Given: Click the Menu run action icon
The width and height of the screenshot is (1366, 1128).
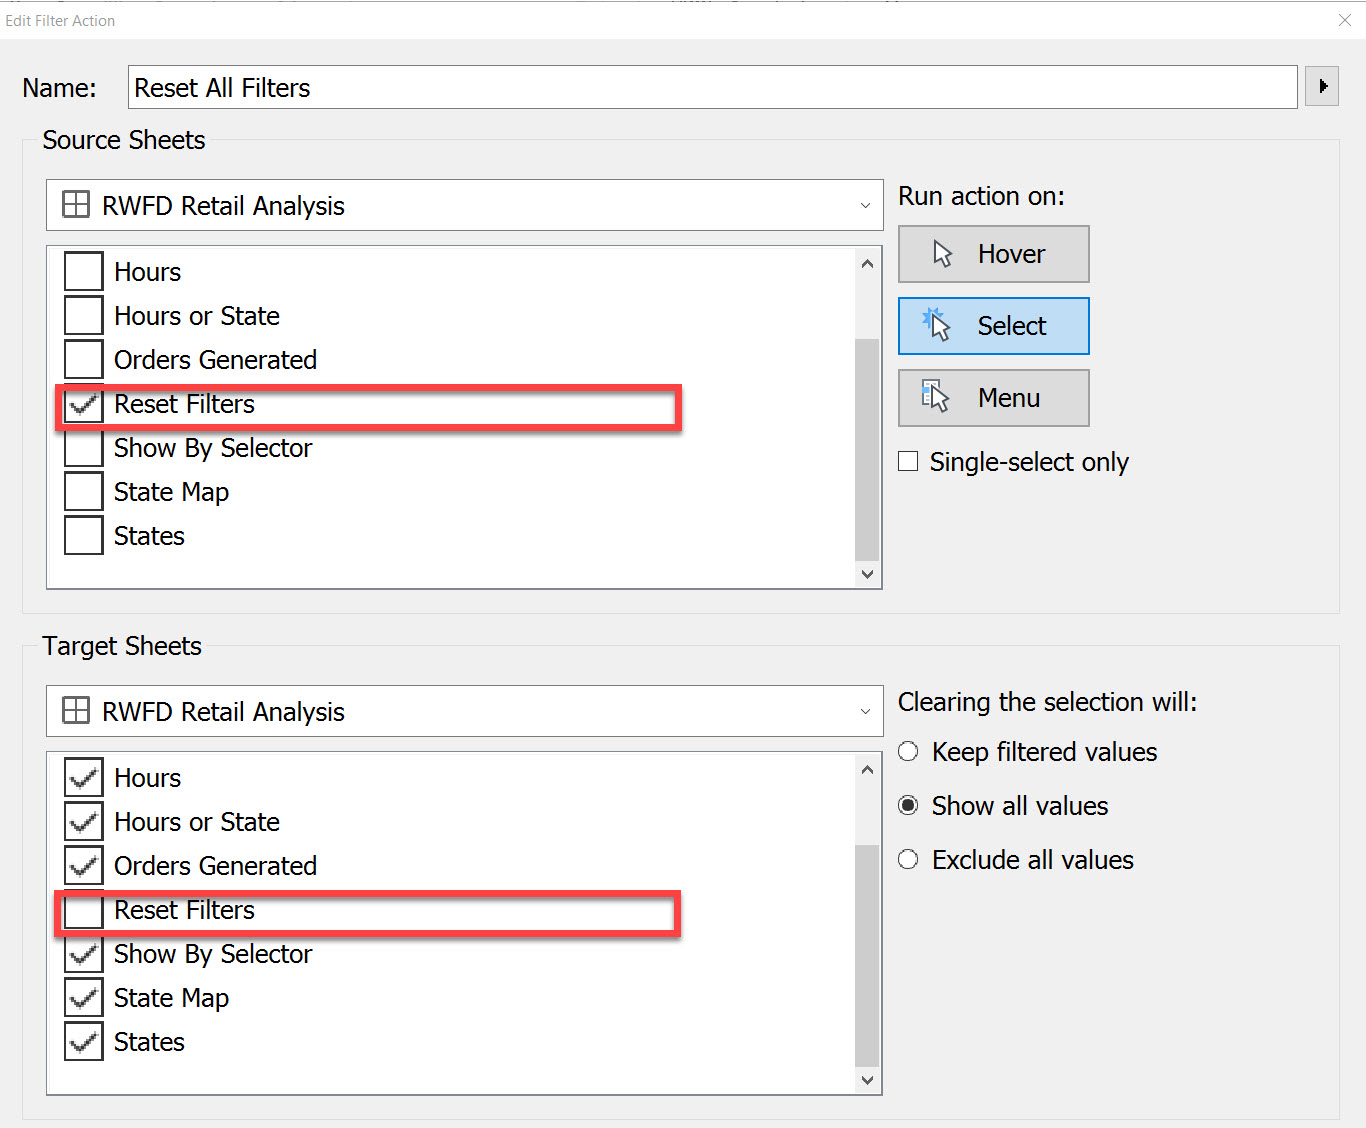Looking at the screenshot, I should 936,397.
